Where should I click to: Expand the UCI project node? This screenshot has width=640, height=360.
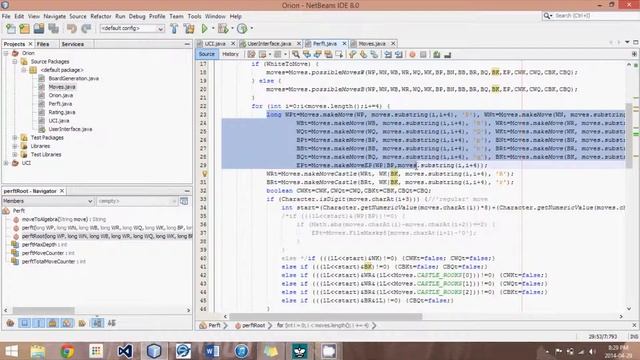coord(6,163)
